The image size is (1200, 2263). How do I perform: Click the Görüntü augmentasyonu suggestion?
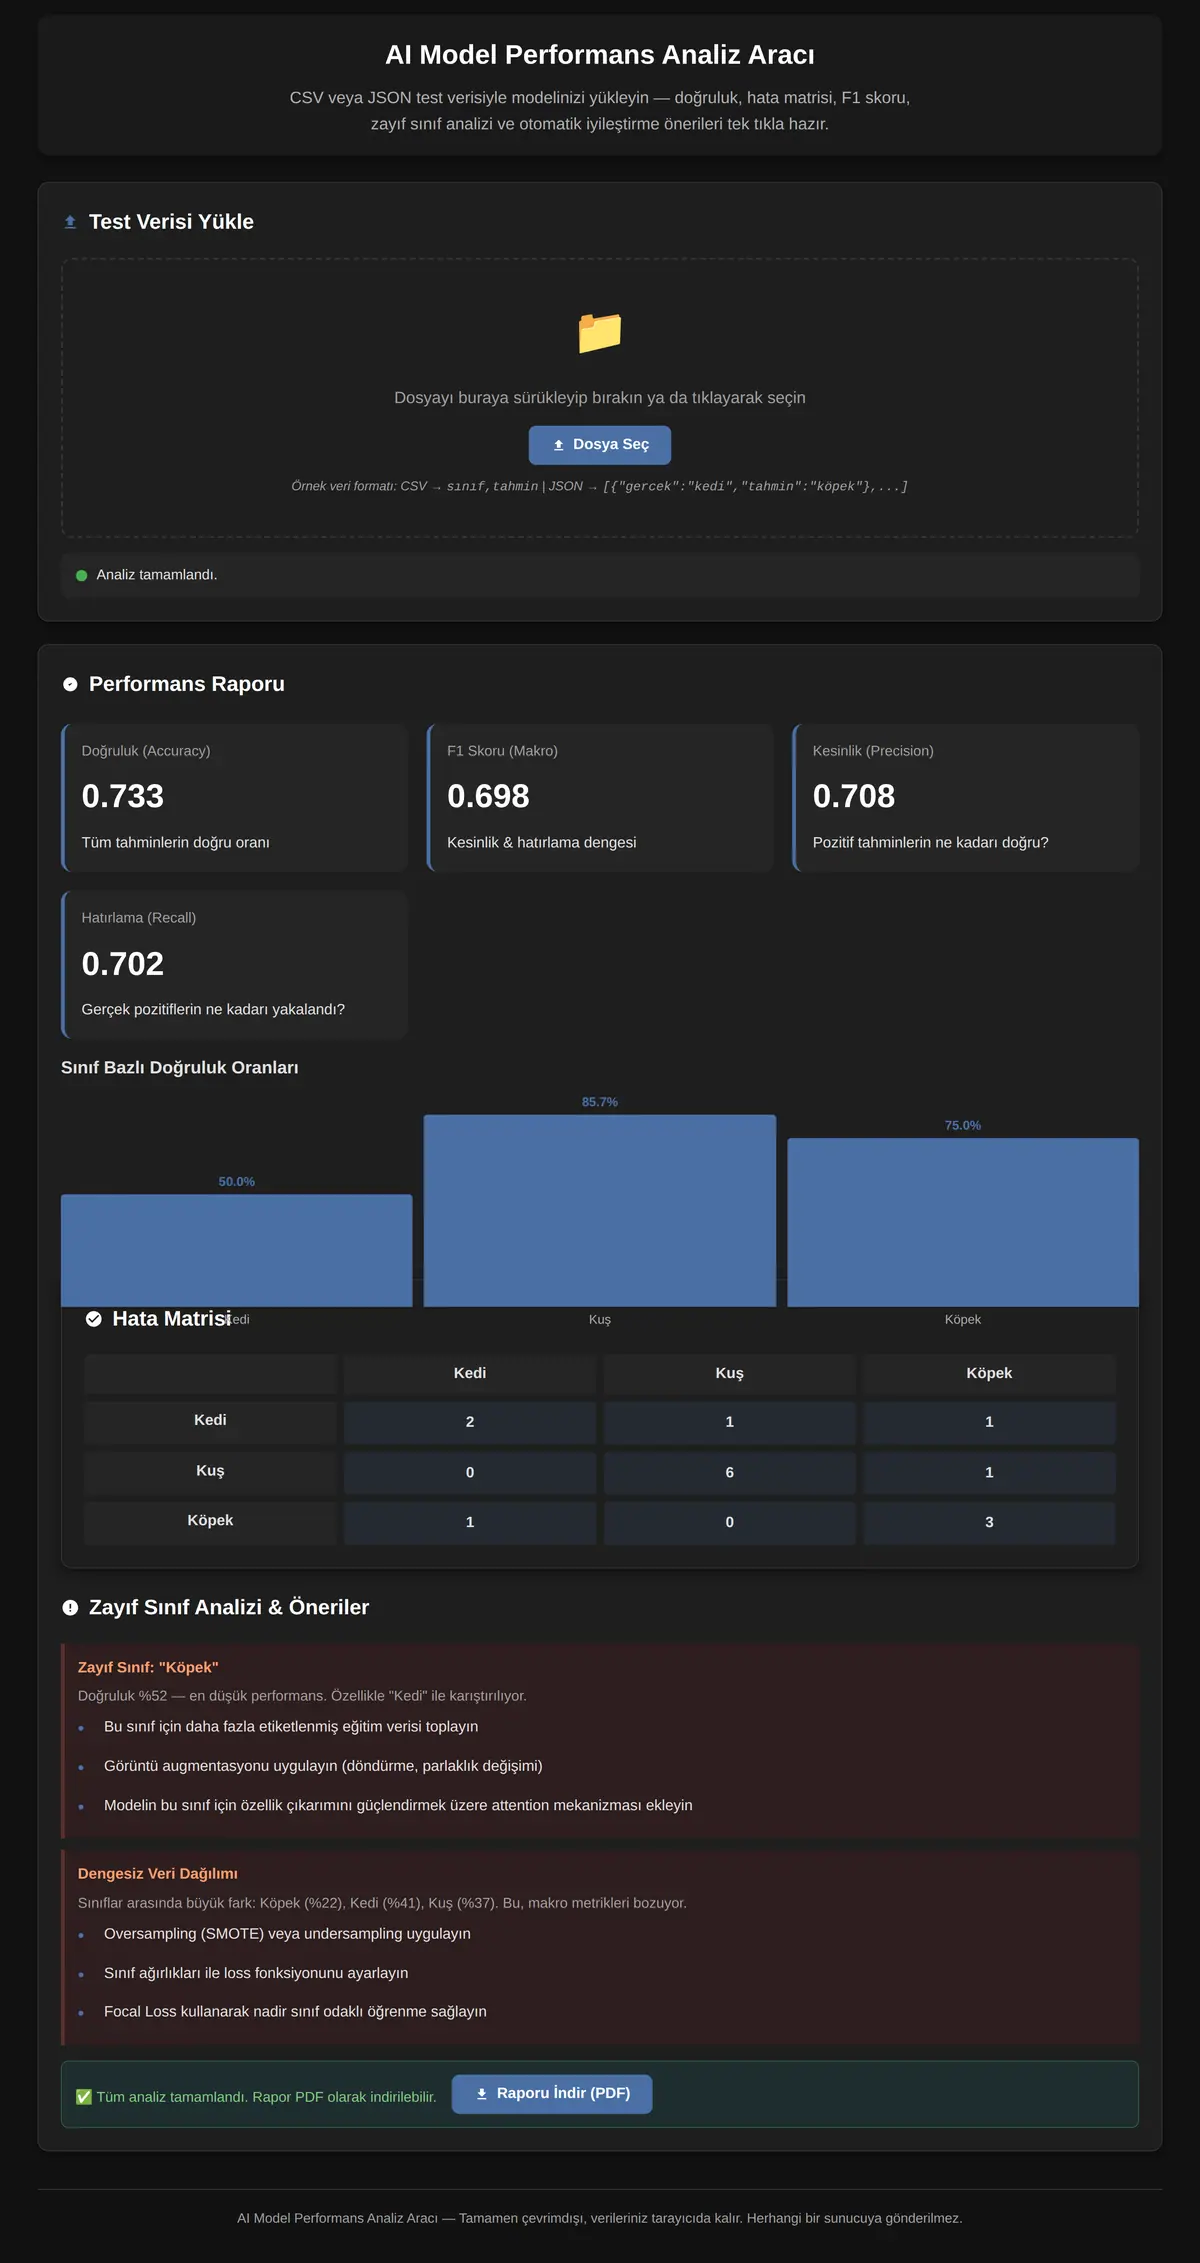coord(323,1766)
